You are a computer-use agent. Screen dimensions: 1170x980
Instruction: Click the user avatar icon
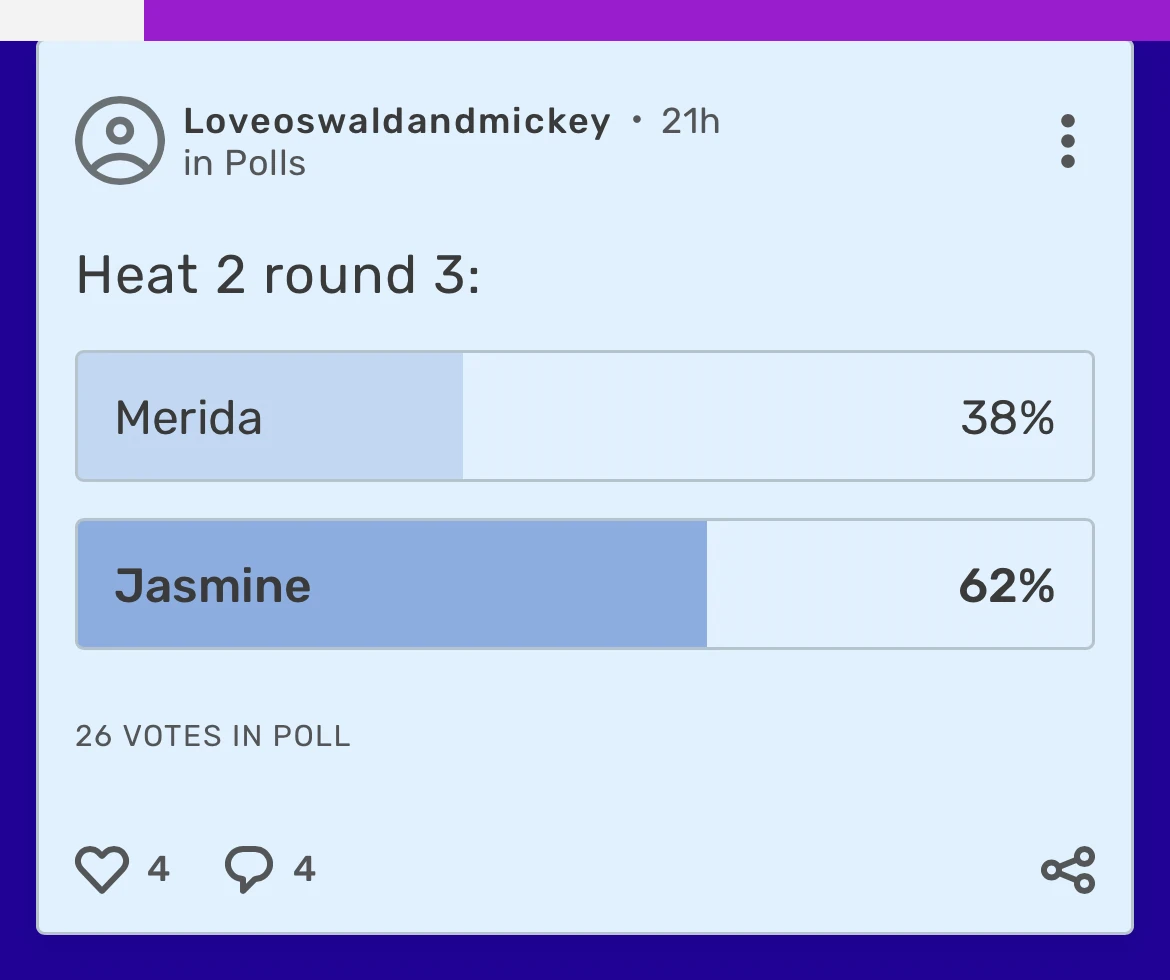pyautogui.click(x=120, y=140)
